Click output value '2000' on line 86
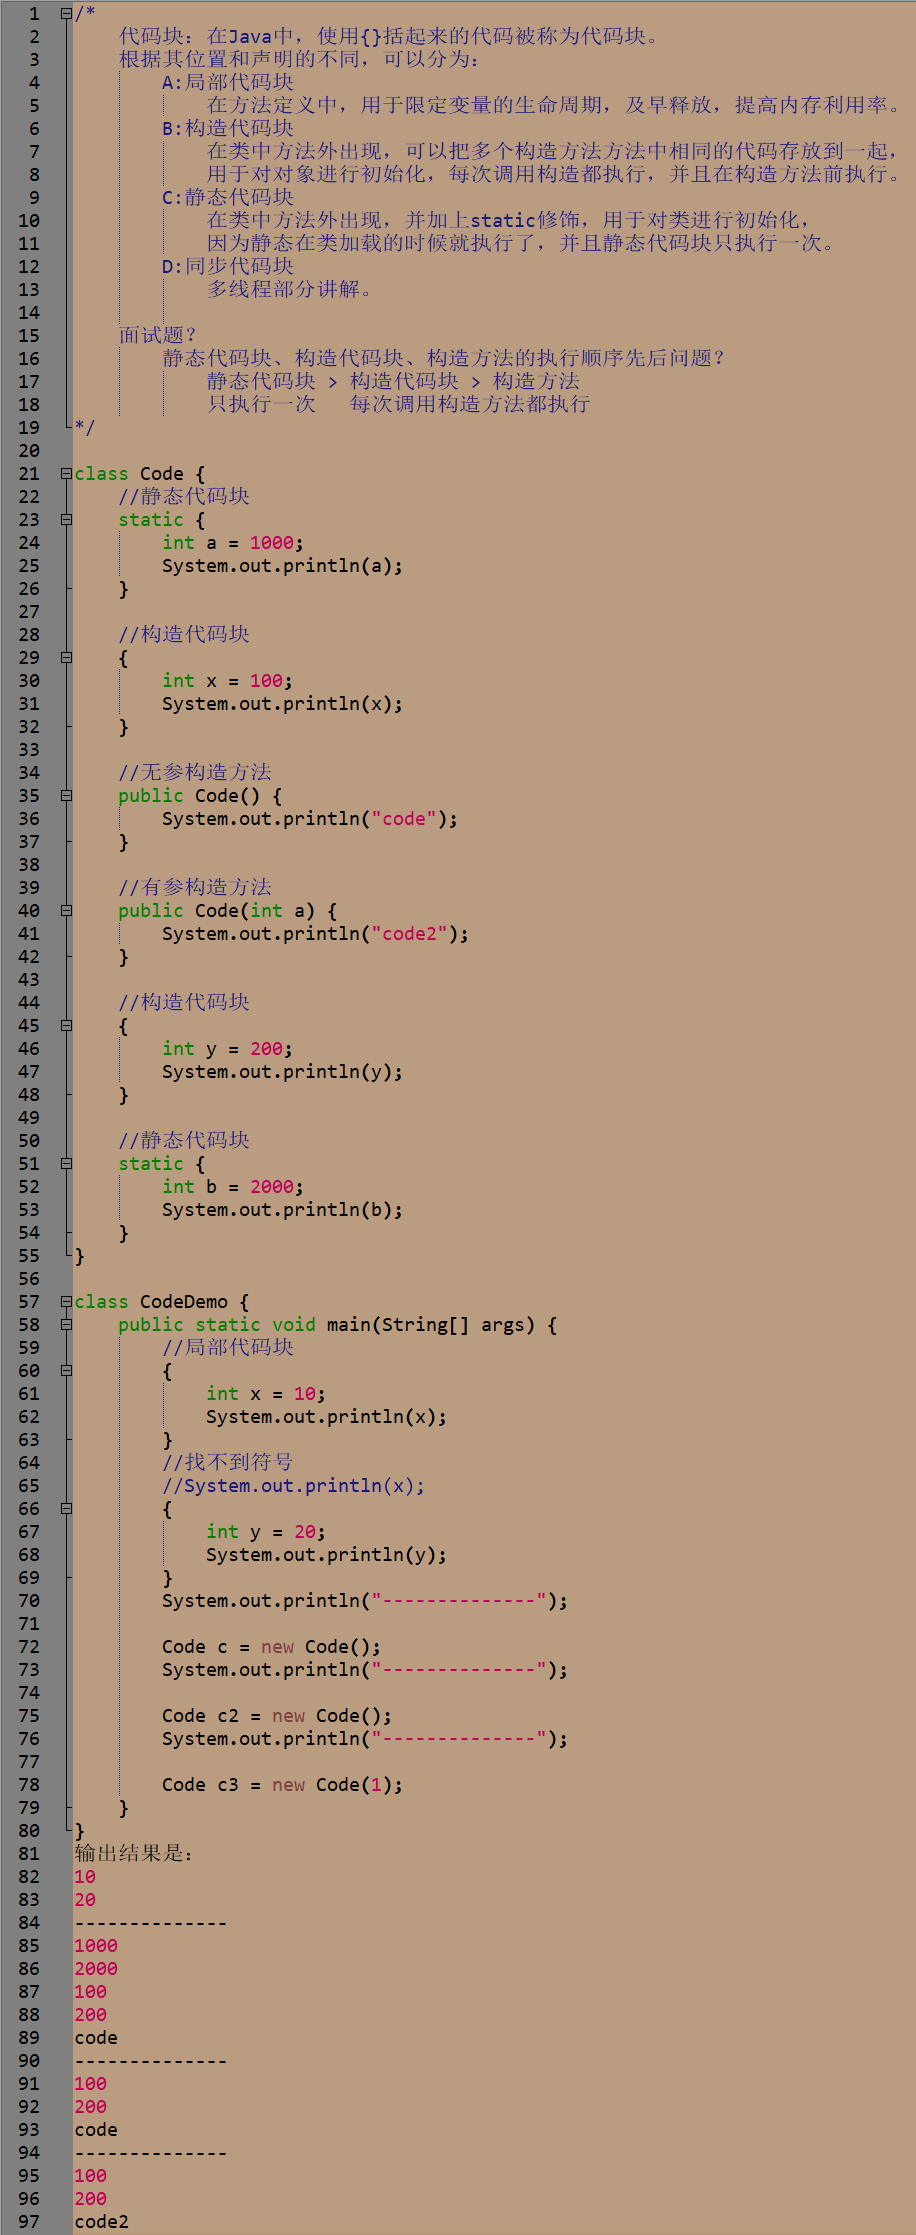The height and width of the screenshot is (2235, 916). pyautogui.click(x=96, y=1969)
